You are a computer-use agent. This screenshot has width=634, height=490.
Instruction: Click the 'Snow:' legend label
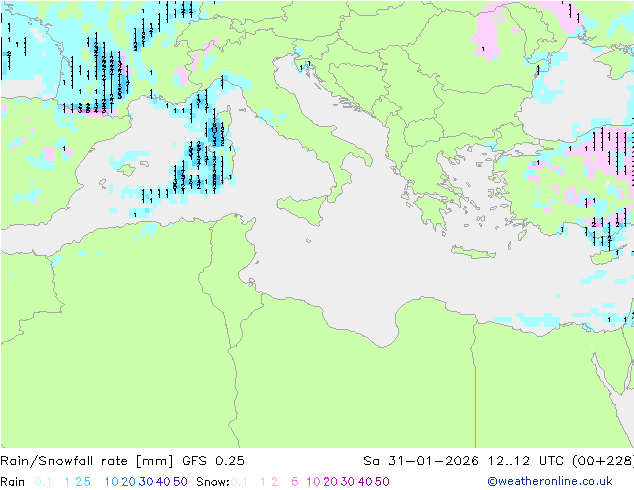pyautogui.click(x=213, y=482)
